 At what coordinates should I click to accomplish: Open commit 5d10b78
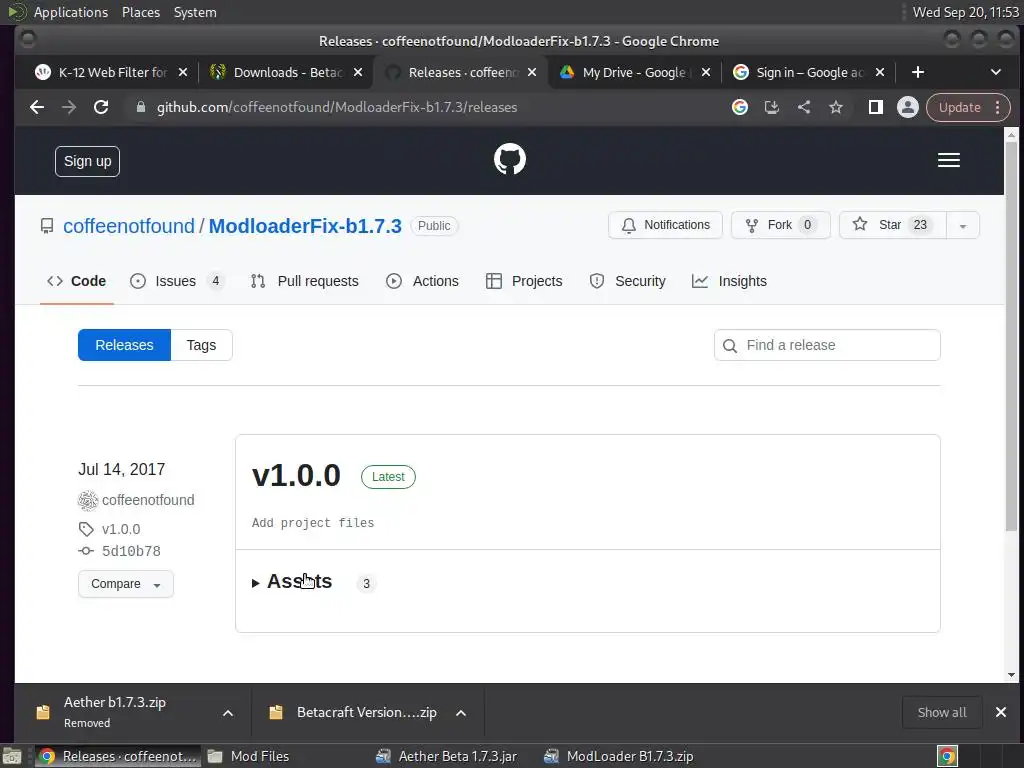(x=131, y=551)
